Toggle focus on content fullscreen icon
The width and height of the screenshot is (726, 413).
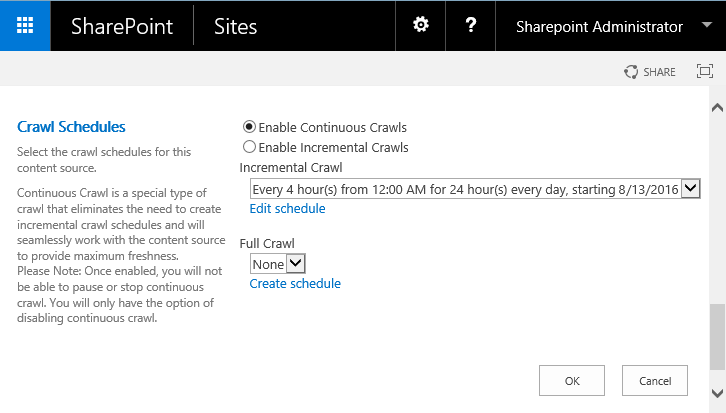click(705, 71)
